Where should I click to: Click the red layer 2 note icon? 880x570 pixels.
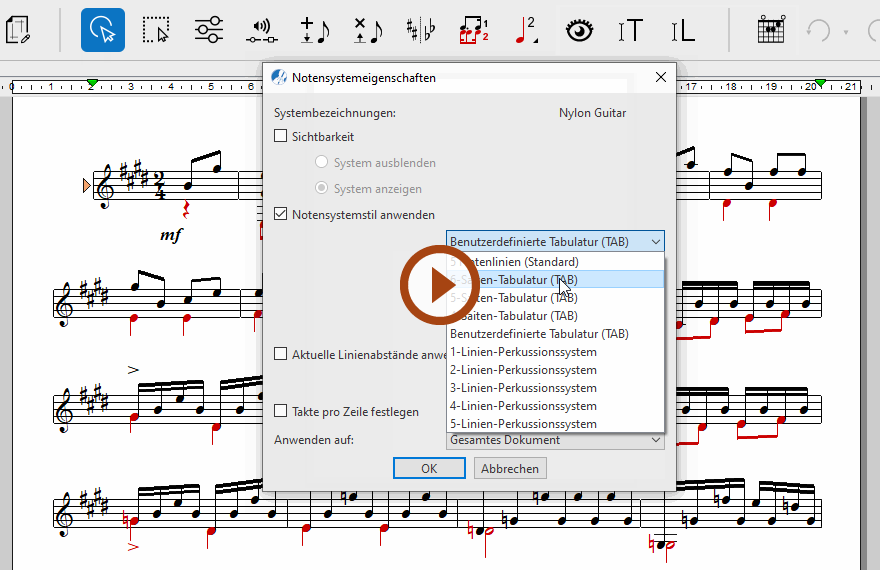pyautogui.click(x=525, y=30)
